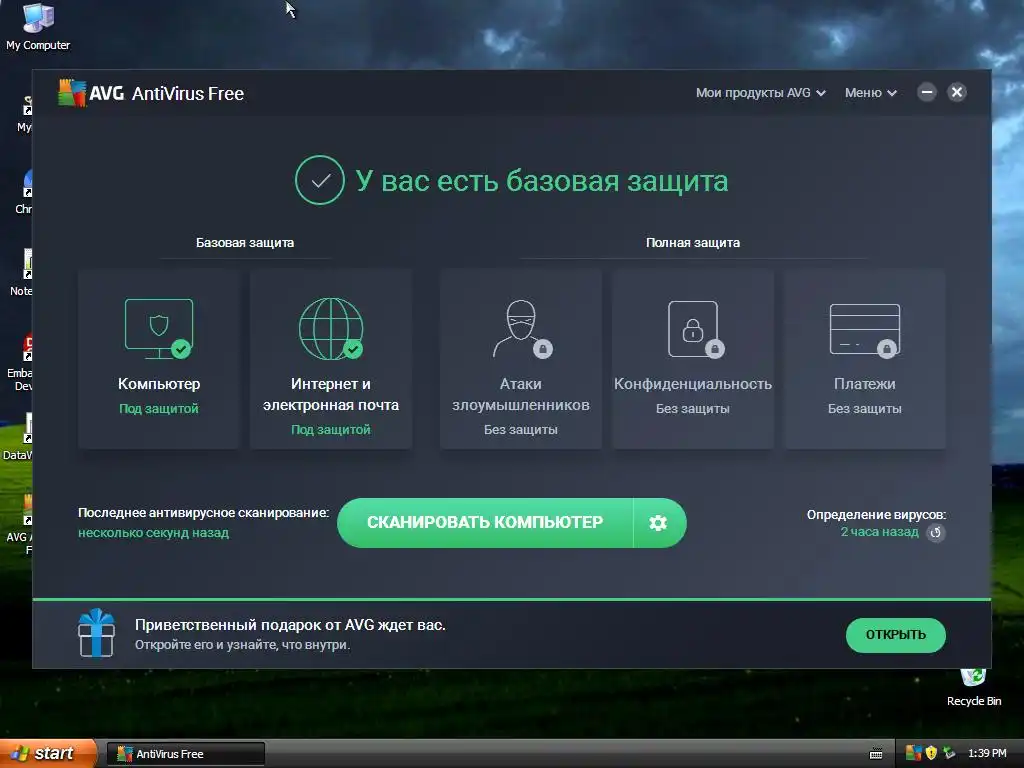This screenshot has height=768, width=1024.
Task: Click несколько секунд назад scan link
Action: coord(153,533)
